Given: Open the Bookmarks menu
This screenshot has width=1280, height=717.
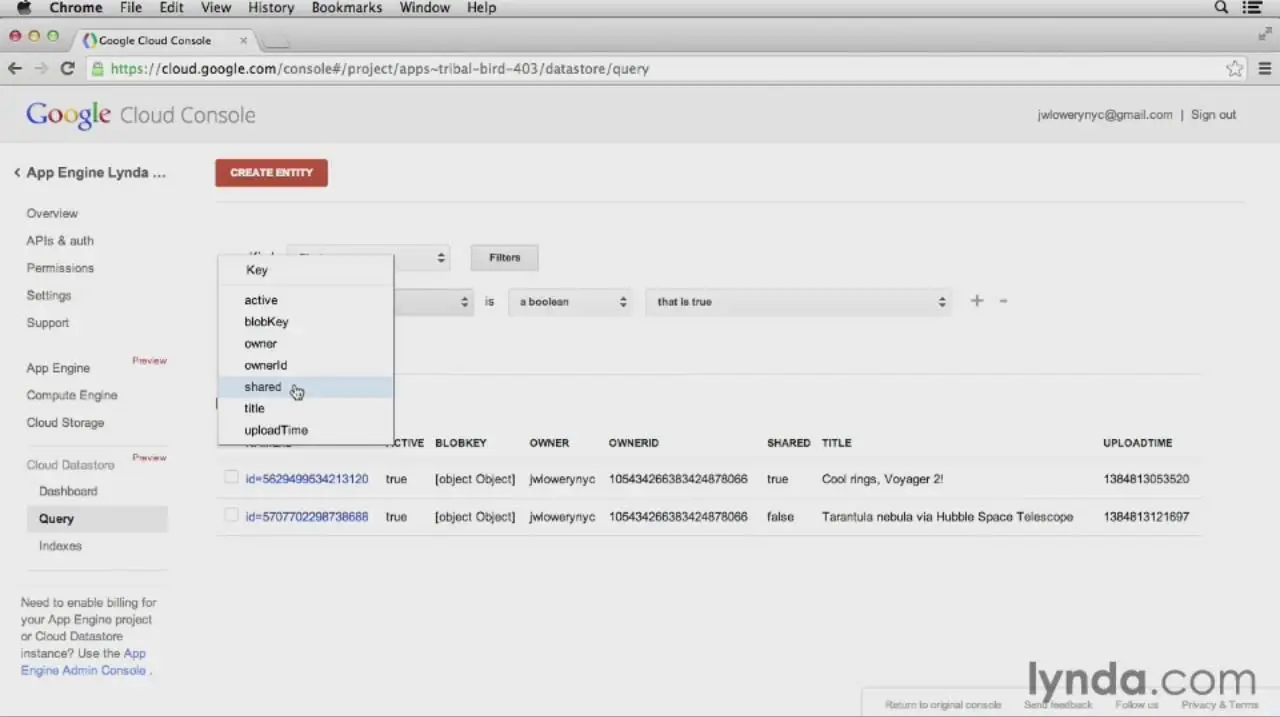Looking at the screenshot, I should click(347, 8).
